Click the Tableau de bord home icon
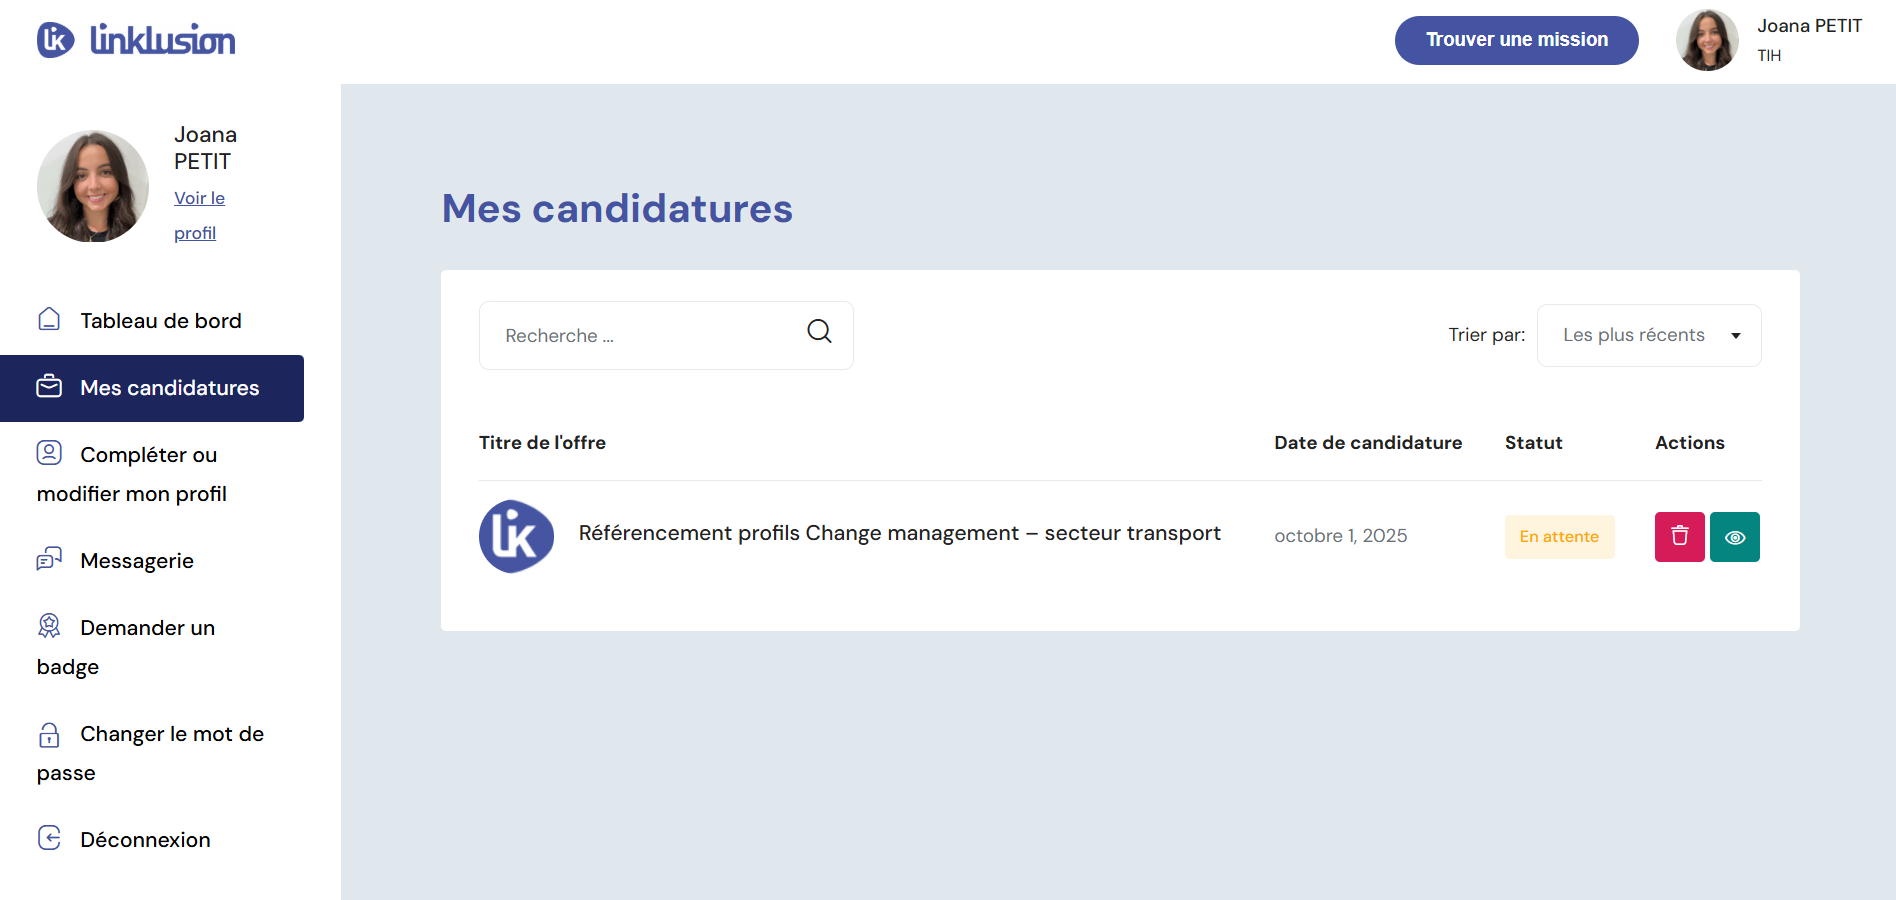Viewport: 1896px width, 900px height. pos(49,319)
